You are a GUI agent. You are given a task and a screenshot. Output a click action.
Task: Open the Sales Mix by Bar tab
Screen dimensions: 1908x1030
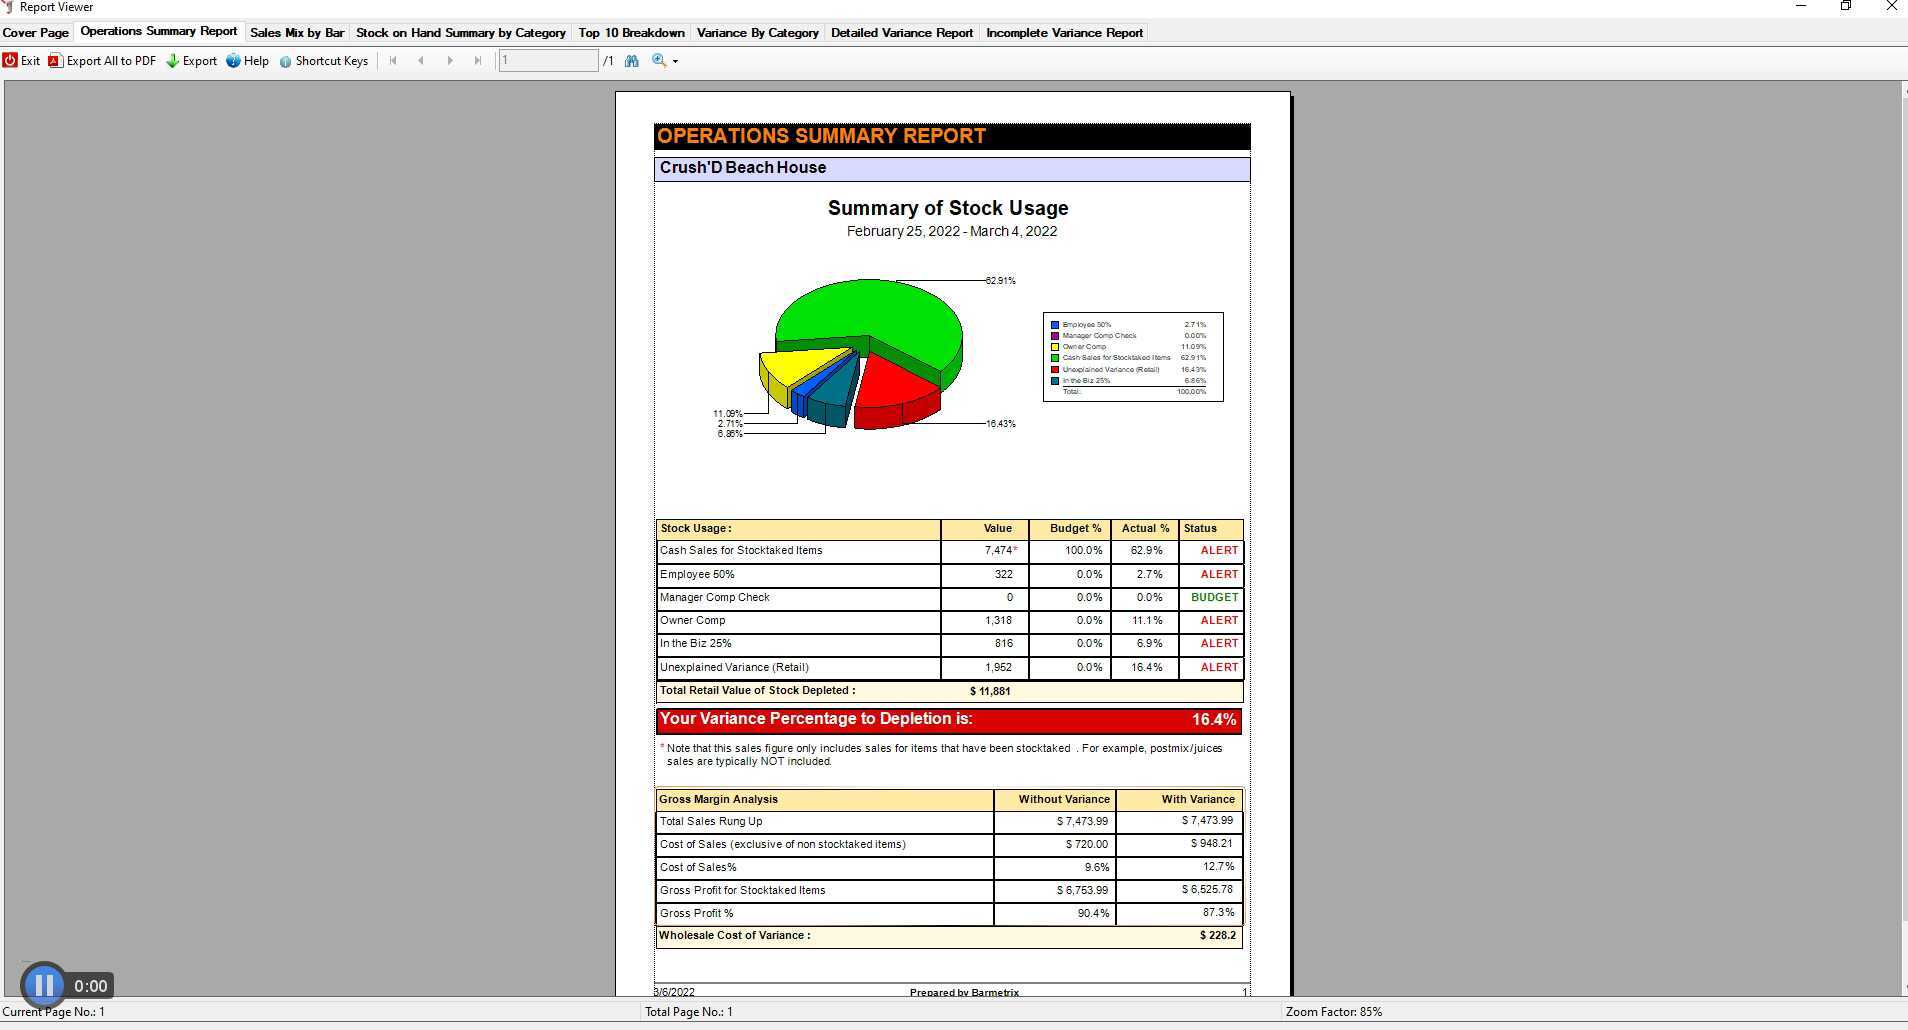coord(297,33)
